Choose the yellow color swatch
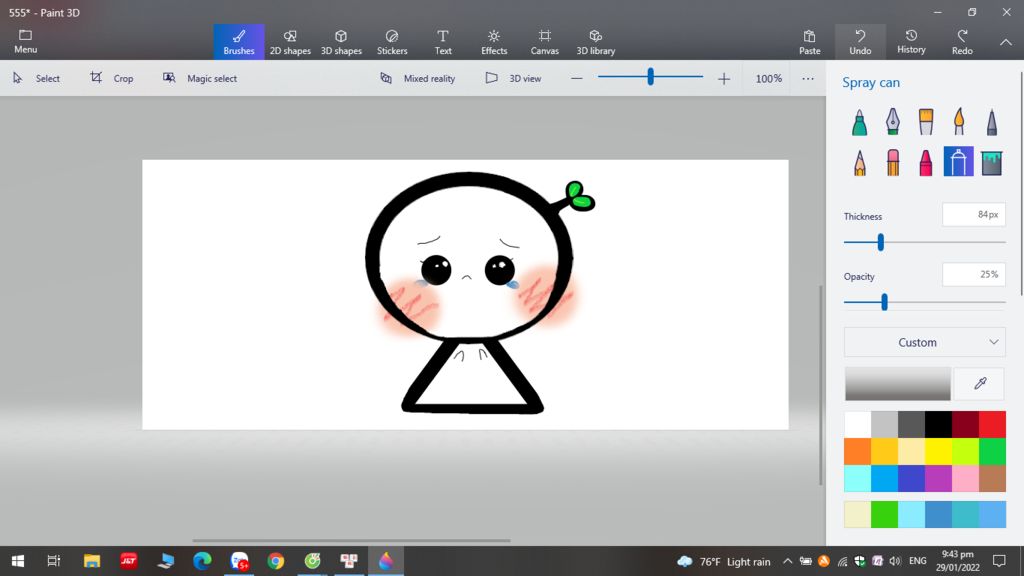 (938, 451)
